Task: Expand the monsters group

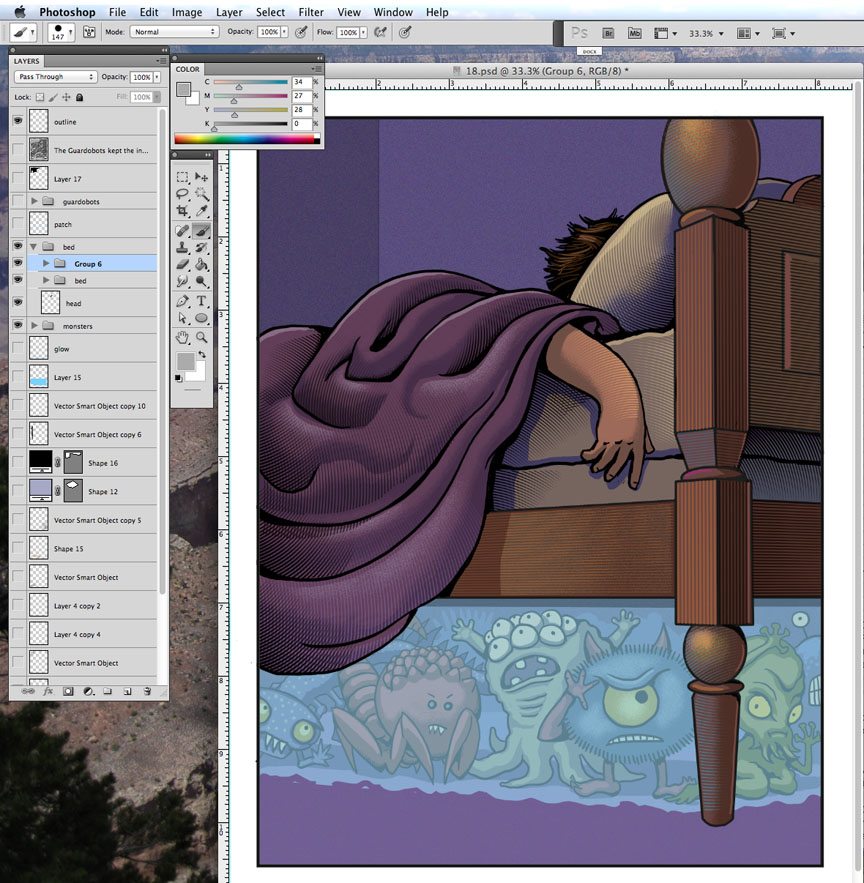Action: [x=34, y=325]
